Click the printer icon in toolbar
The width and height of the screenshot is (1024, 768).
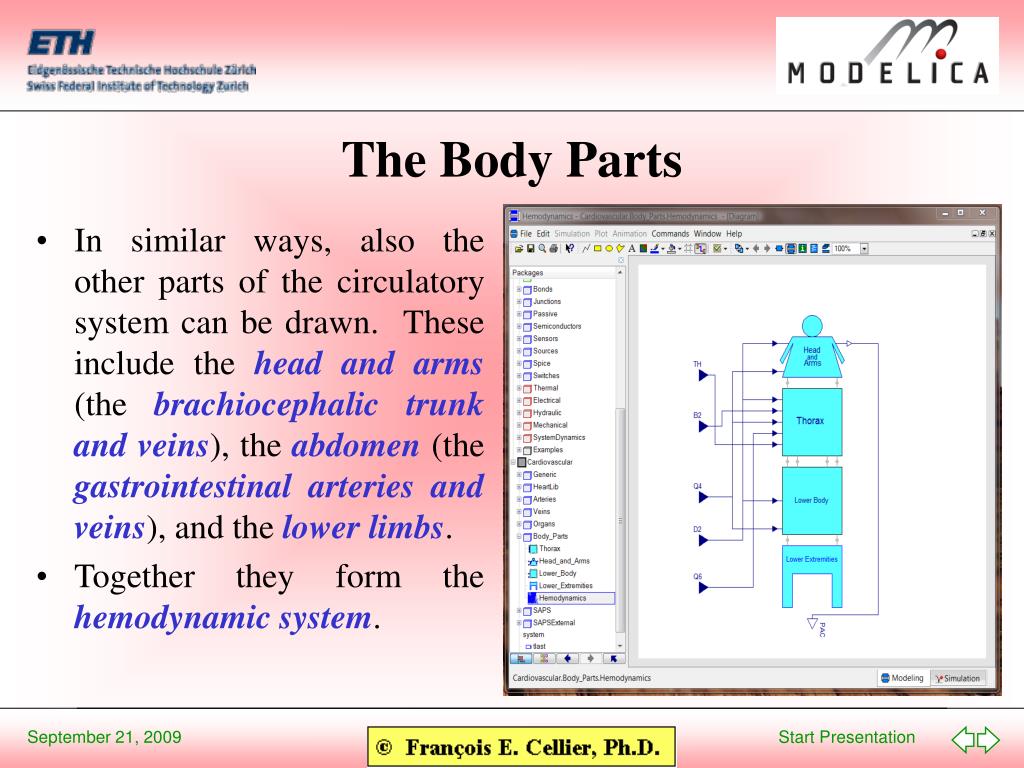pos(554,249)
